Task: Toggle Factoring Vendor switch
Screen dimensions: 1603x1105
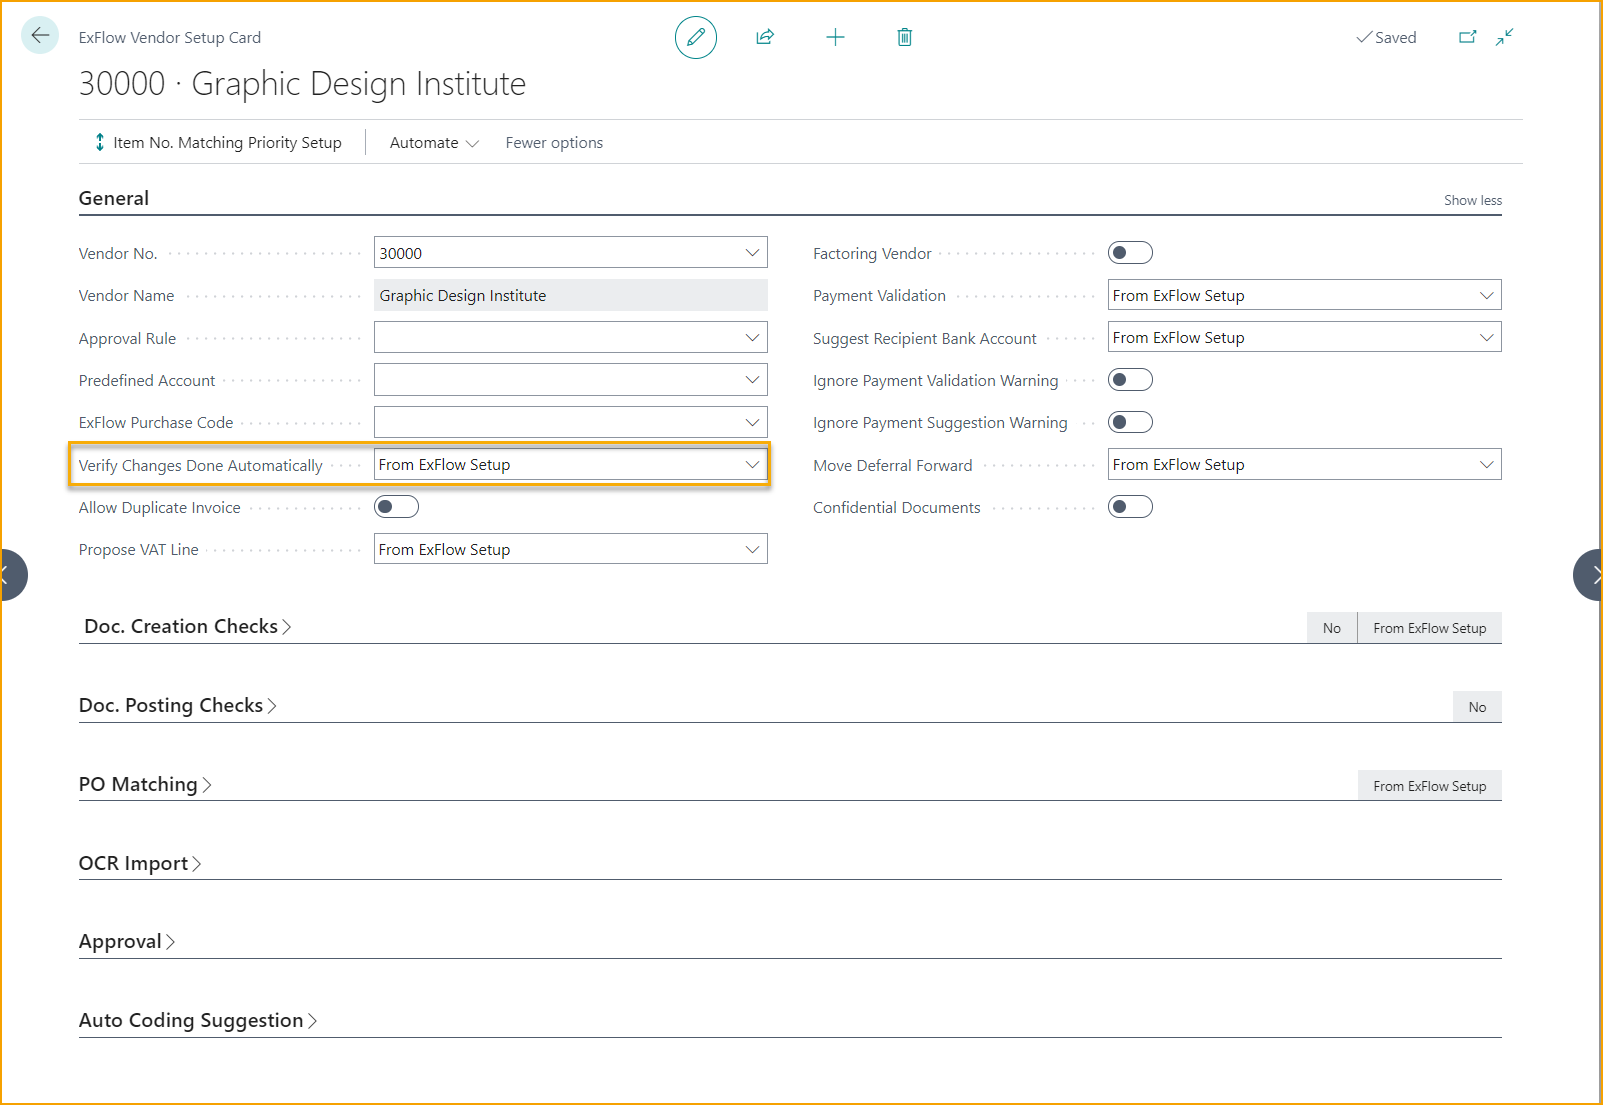Action: coord(1130,253)
